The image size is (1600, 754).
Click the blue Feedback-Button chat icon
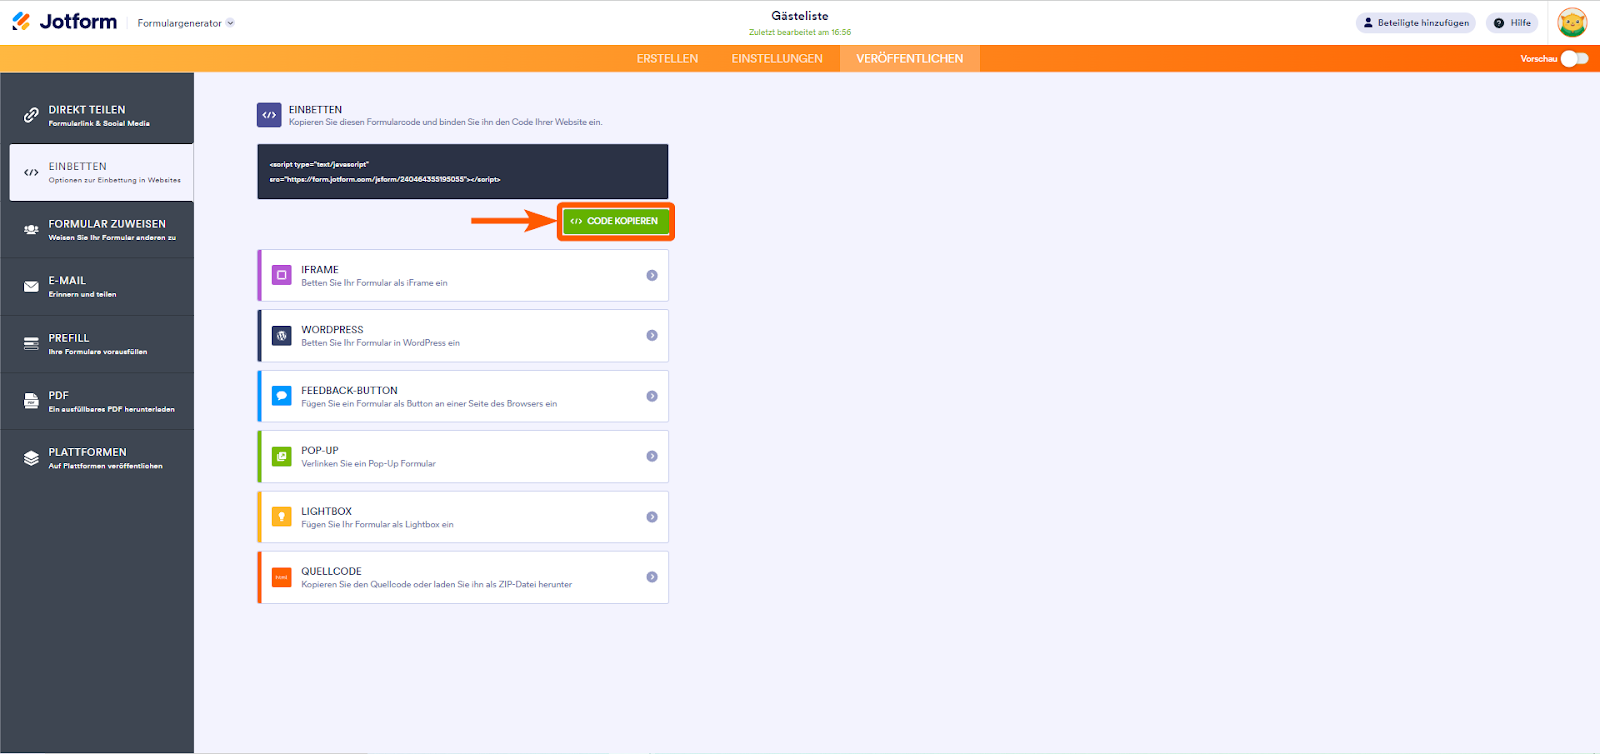tap(282, 396)
